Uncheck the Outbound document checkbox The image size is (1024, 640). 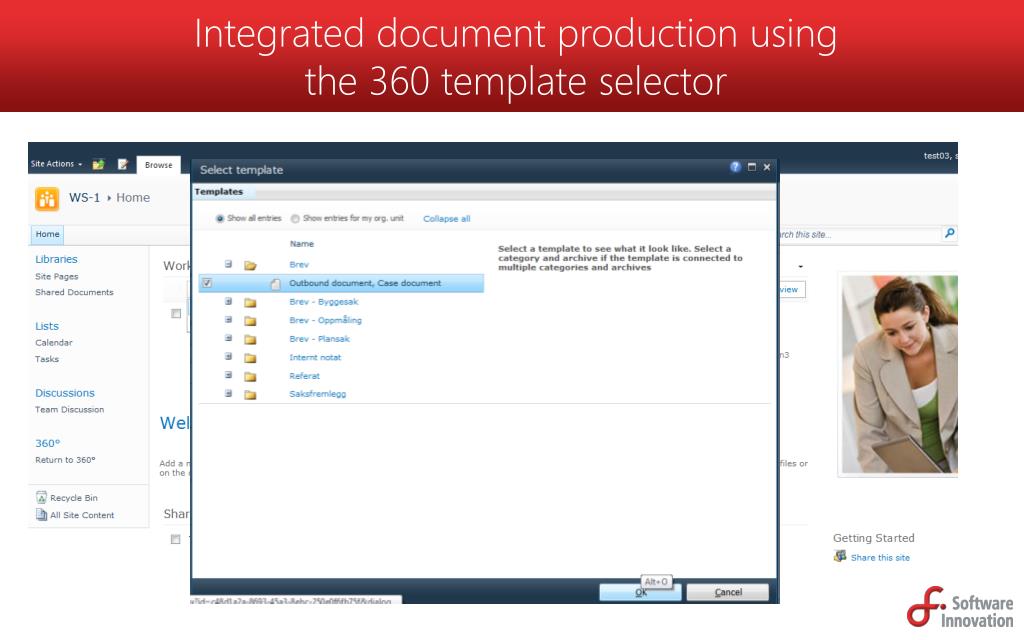coord(207,283)
